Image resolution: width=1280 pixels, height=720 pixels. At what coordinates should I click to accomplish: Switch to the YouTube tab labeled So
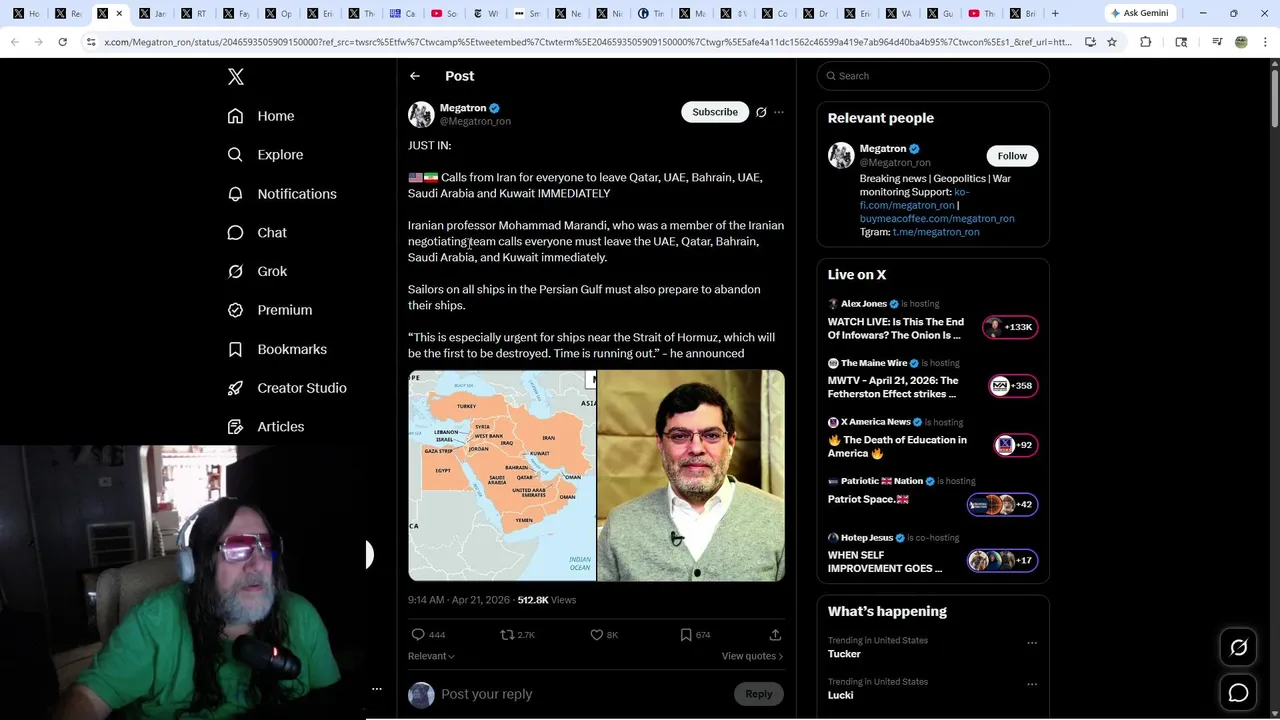pyautogui.click(x=444, y=13)
